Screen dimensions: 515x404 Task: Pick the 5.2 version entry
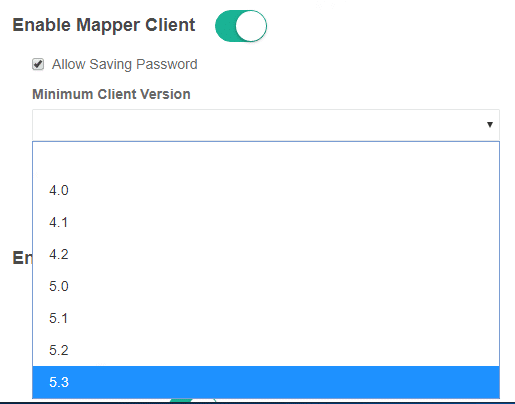pyautogui.click(x=266, y=350)
